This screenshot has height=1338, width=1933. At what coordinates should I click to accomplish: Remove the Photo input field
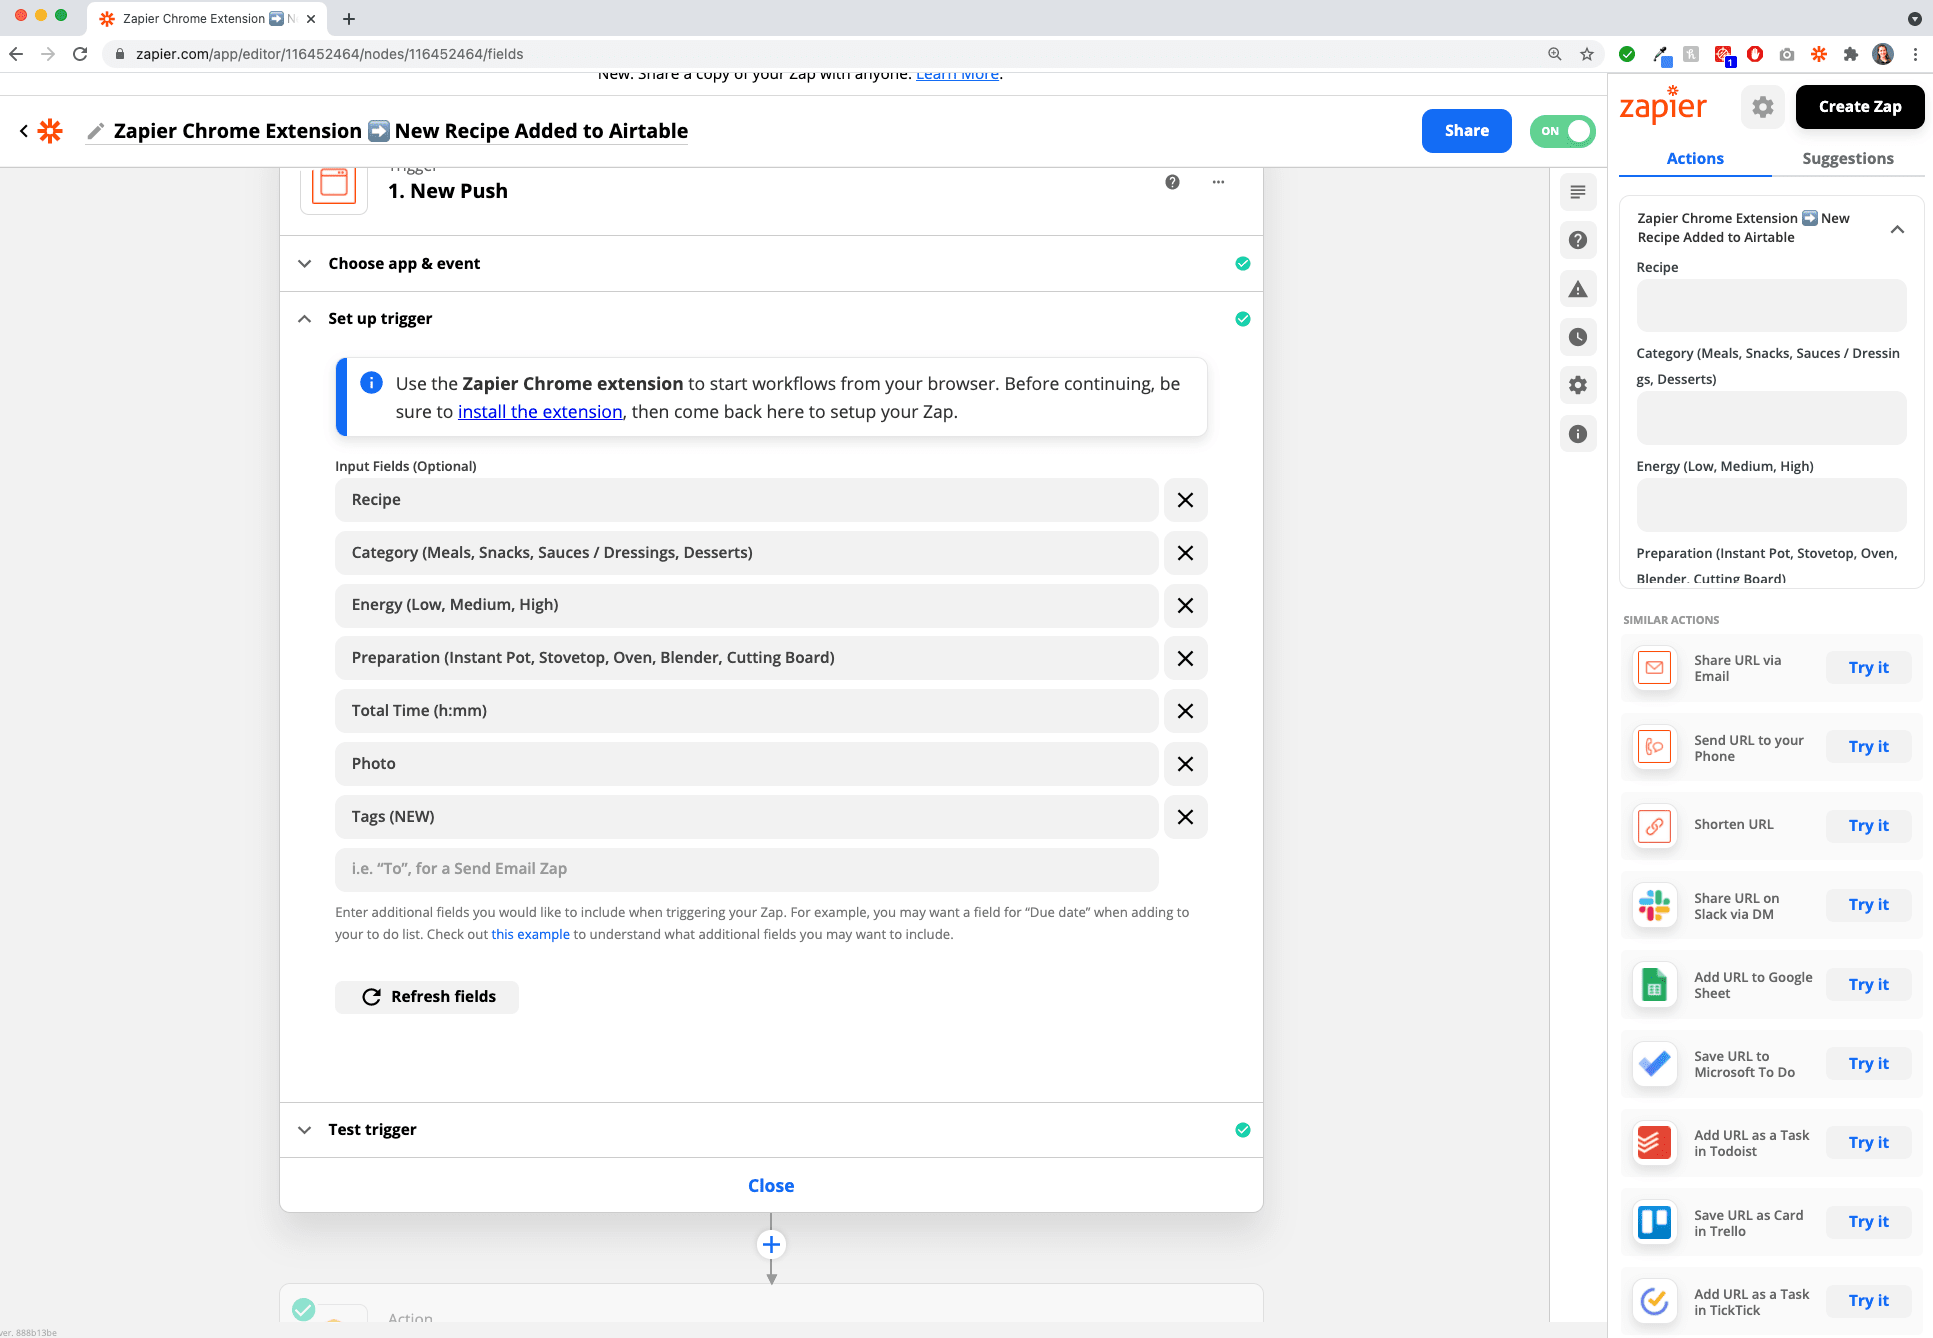point(1185,764)
